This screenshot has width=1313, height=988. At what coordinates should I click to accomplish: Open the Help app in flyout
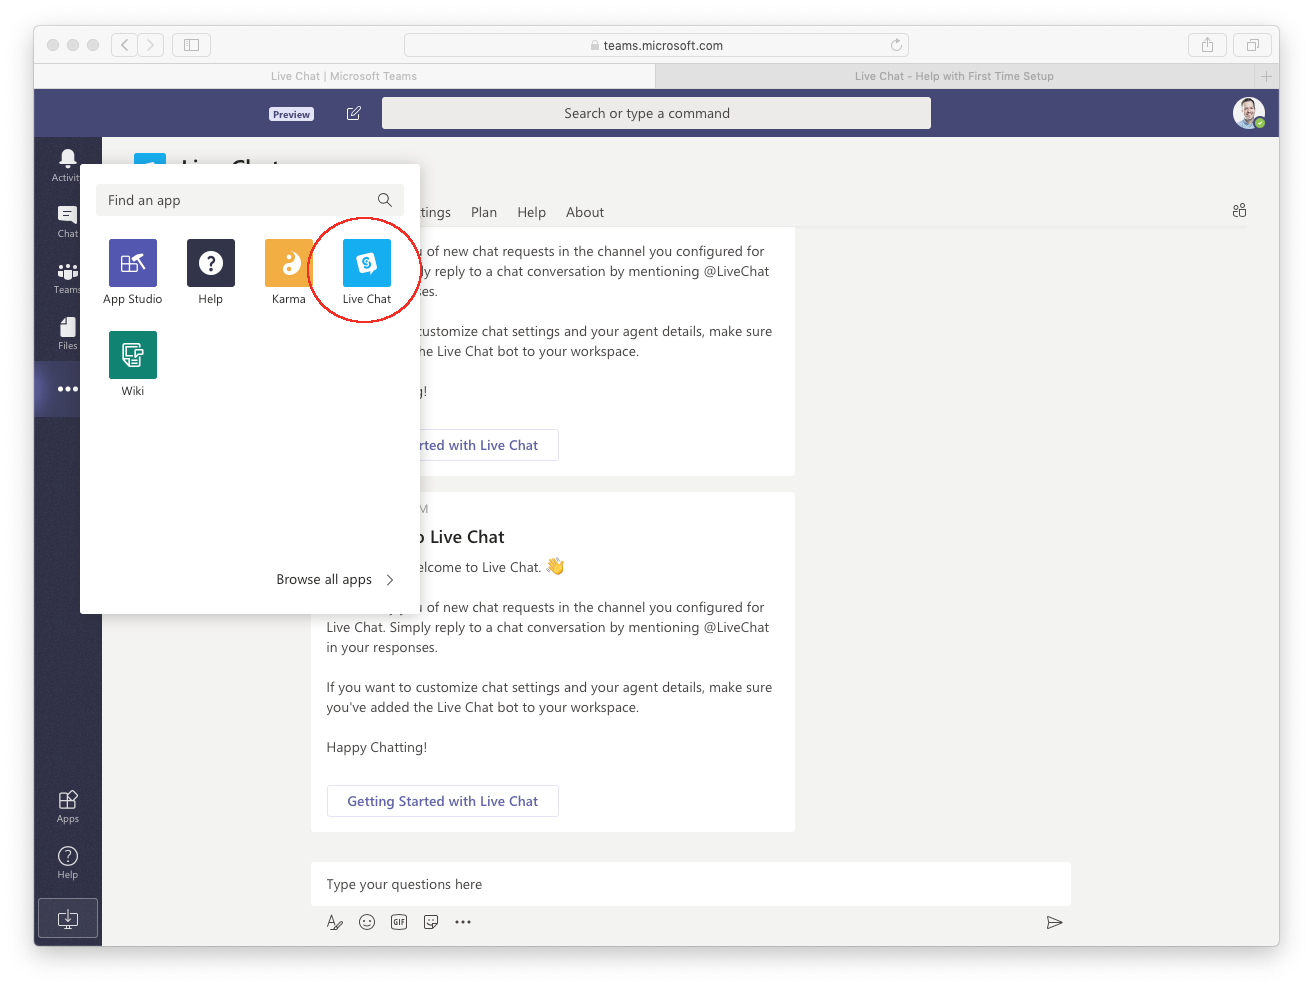click(x=211, y=263)
